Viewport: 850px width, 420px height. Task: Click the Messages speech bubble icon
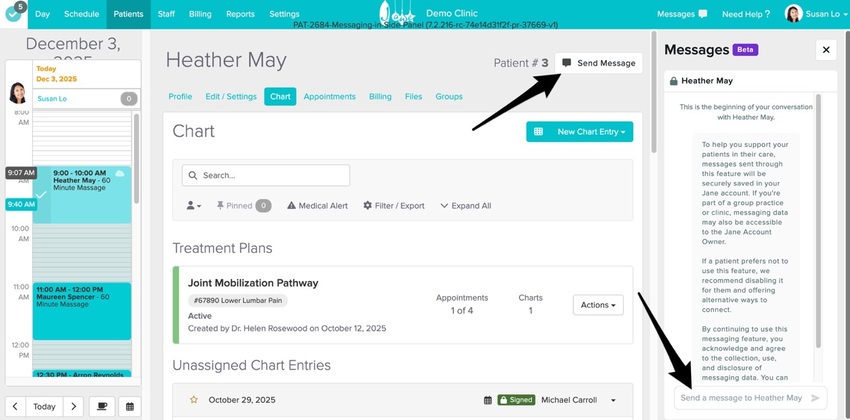(x=702, y=14)
